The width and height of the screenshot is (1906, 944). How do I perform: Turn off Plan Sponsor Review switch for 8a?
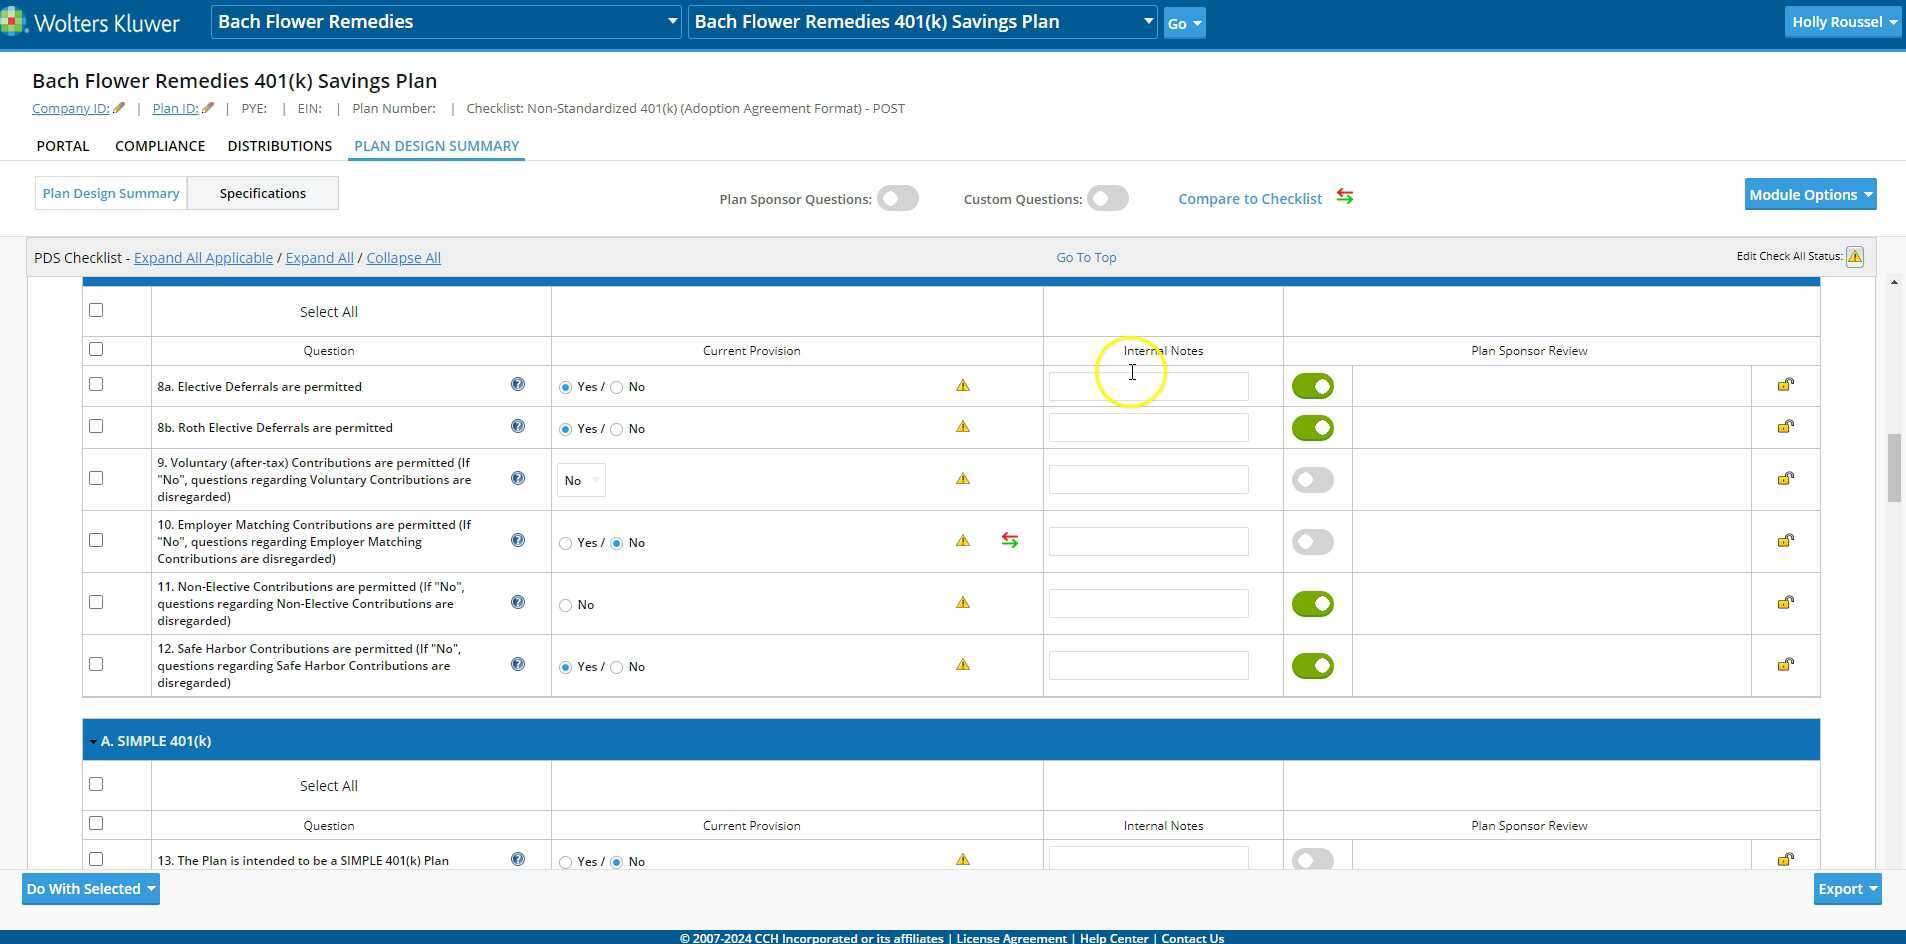[x=1312, y=387]
